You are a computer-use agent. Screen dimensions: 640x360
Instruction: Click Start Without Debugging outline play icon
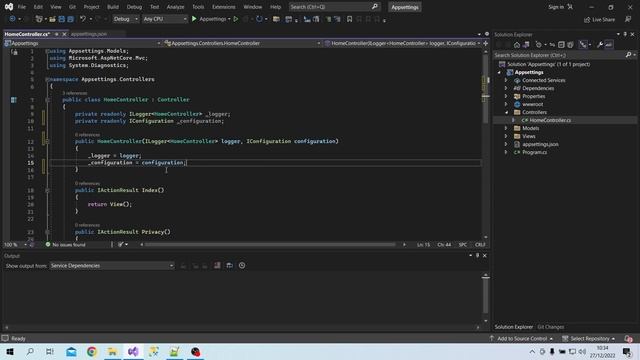[236, 19]
